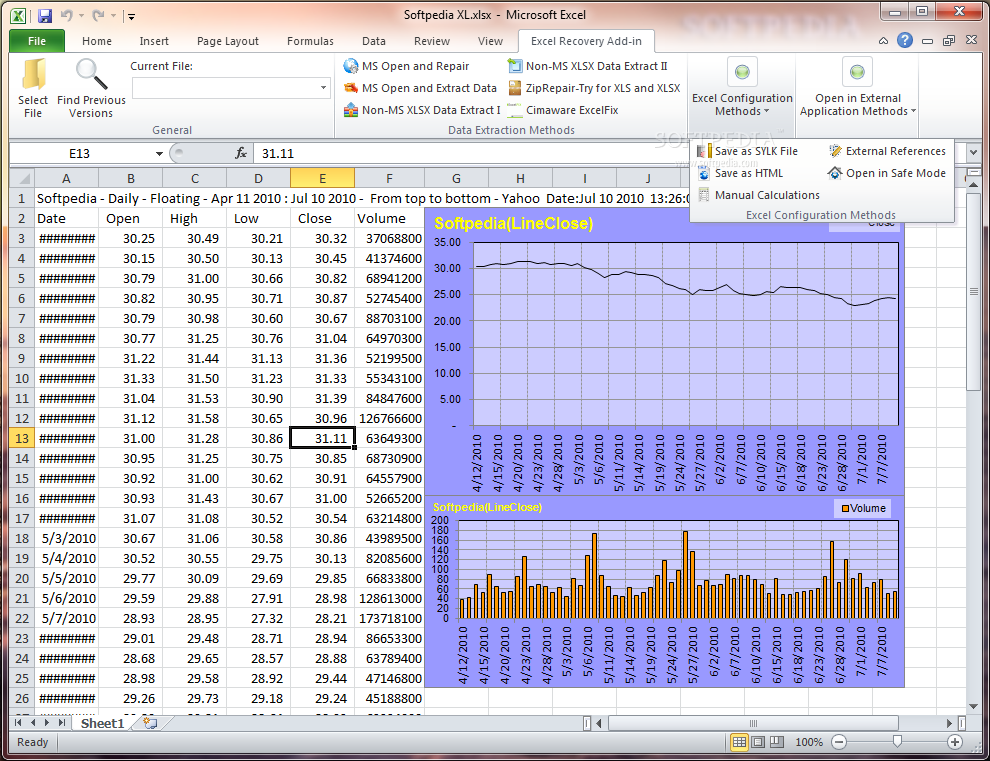Go to the Formulas tab
The image size is (990, 761).
310,41
